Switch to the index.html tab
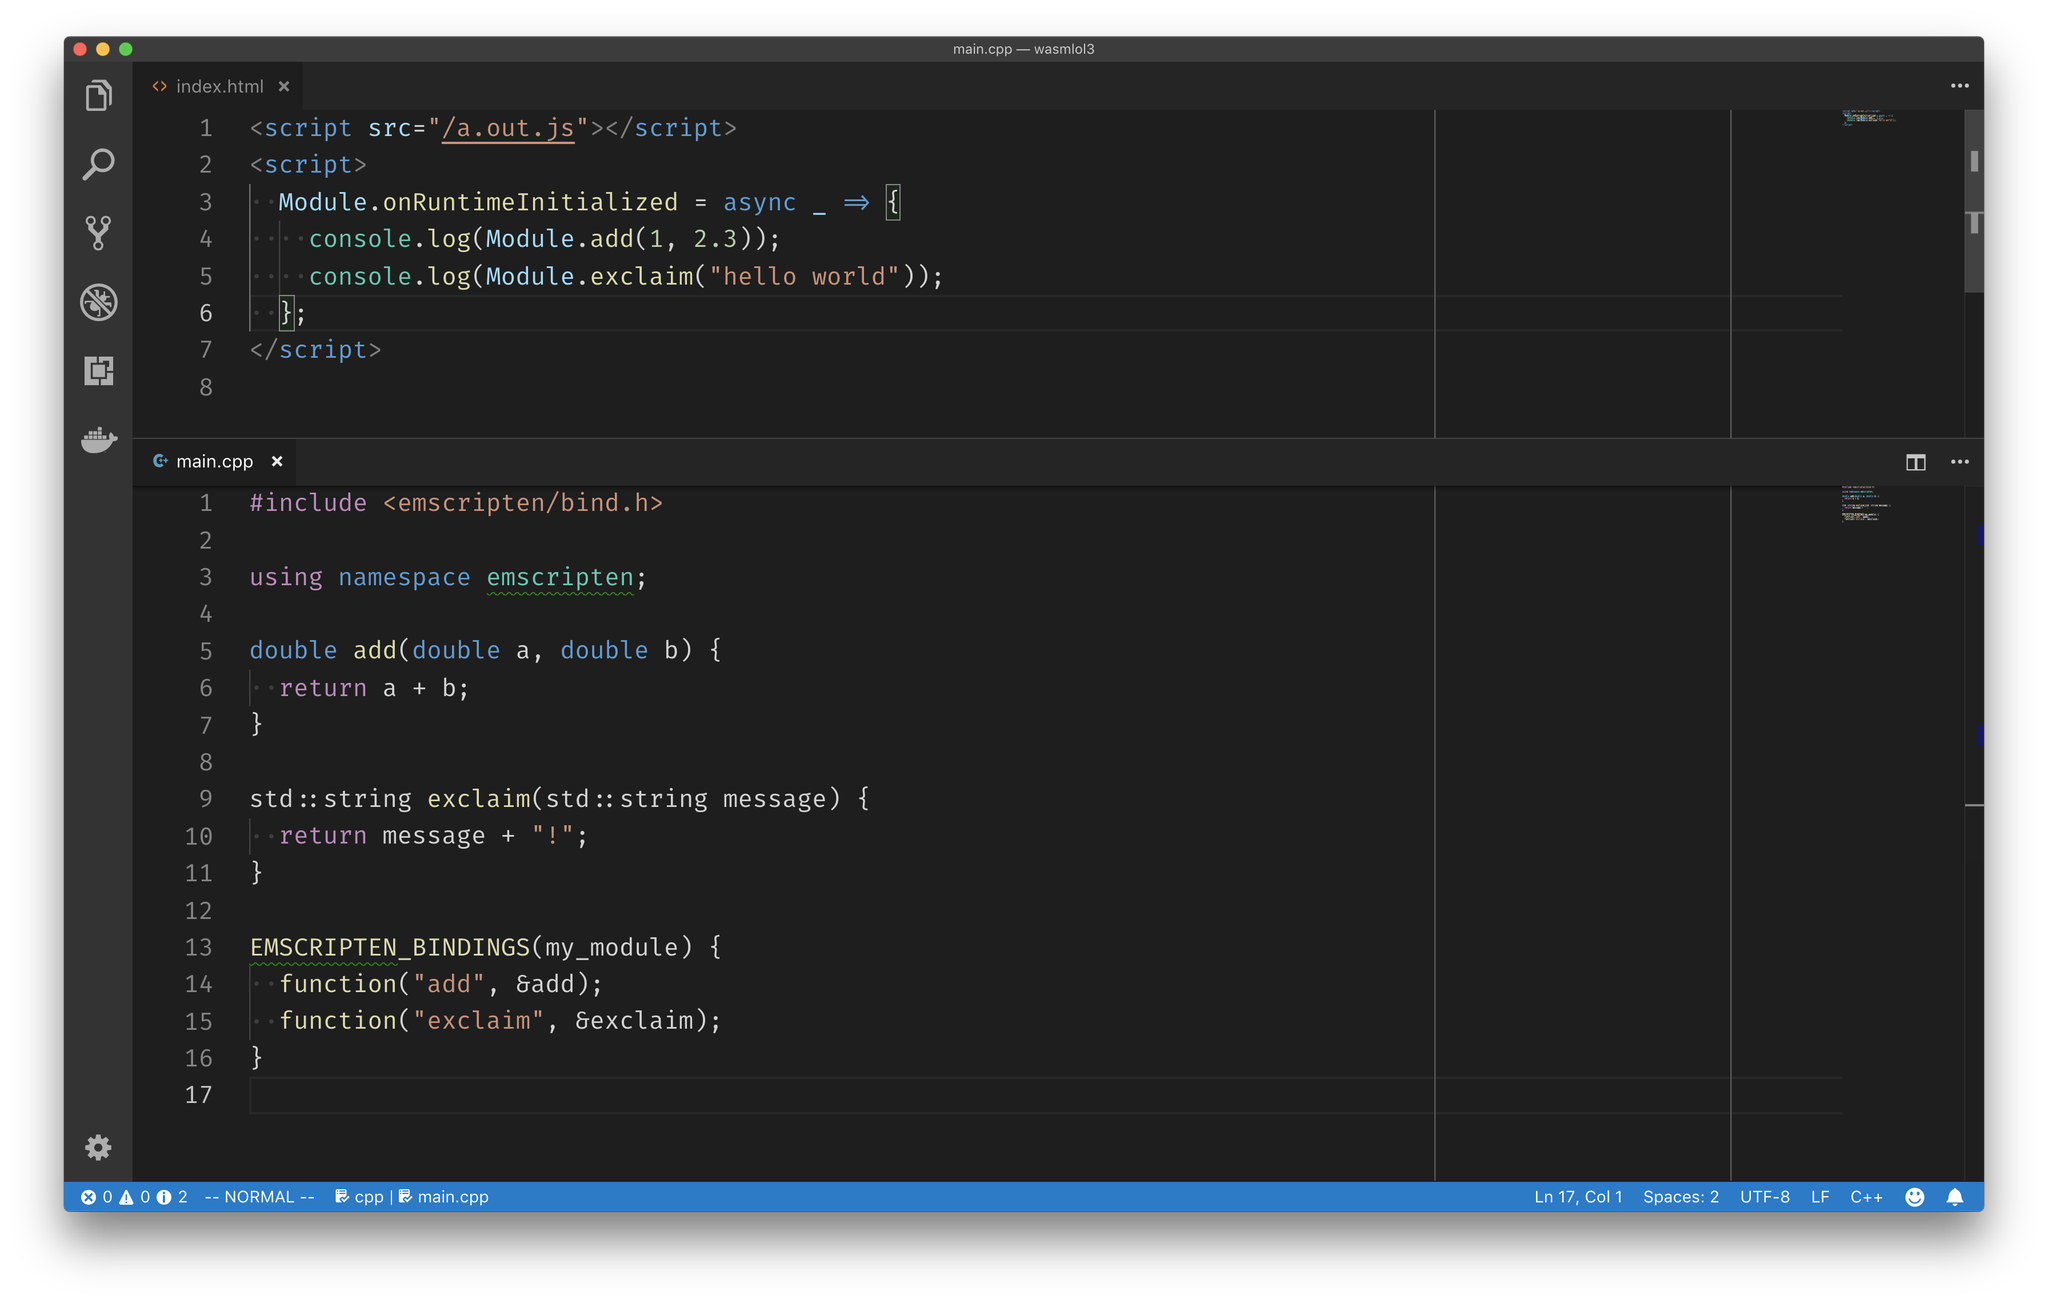2048x1303 pixels. 219,87
